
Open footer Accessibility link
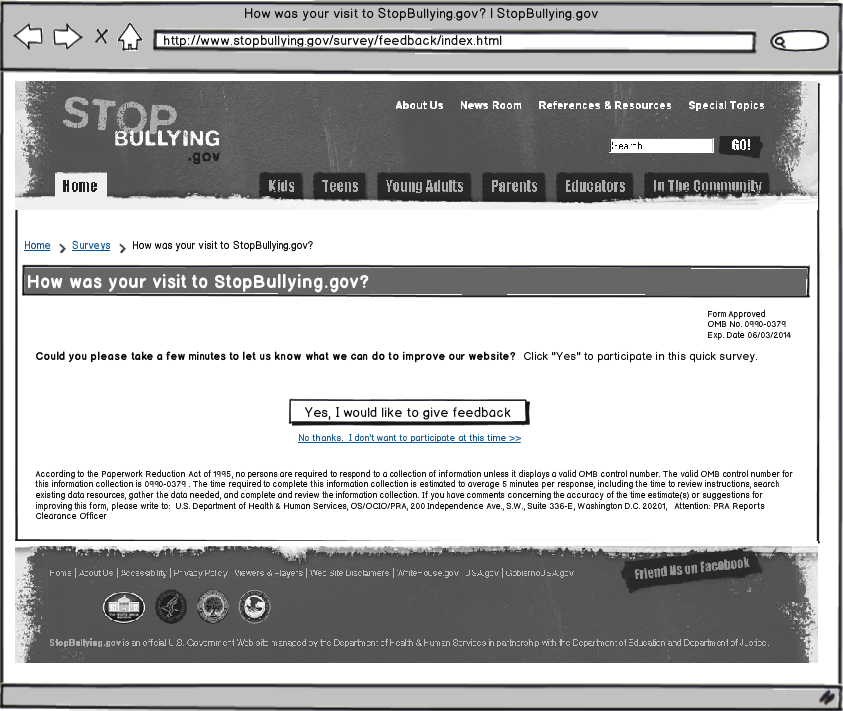(144, 573)
